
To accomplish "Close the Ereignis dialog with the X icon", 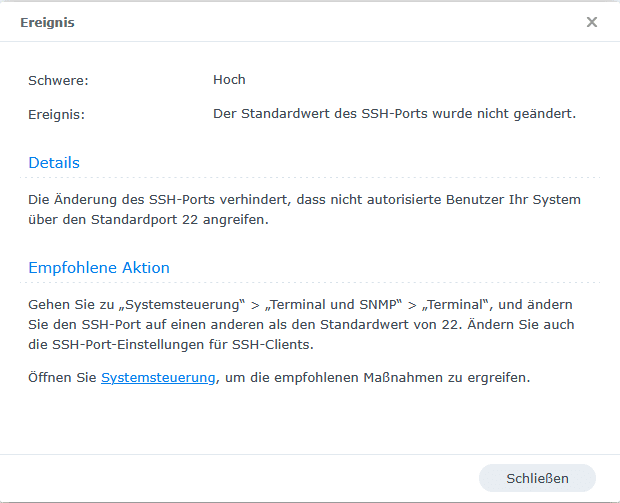I will click(592, 22).
